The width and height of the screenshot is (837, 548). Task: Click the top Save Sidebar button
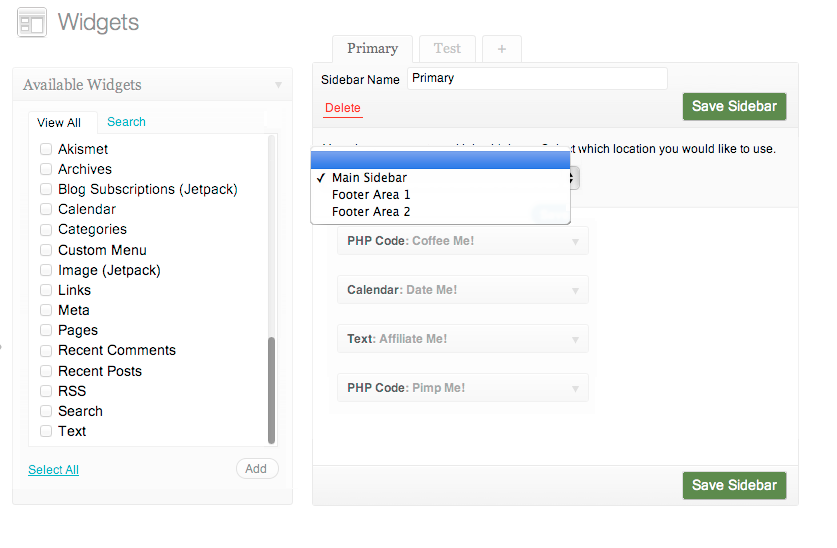(734, 107)
